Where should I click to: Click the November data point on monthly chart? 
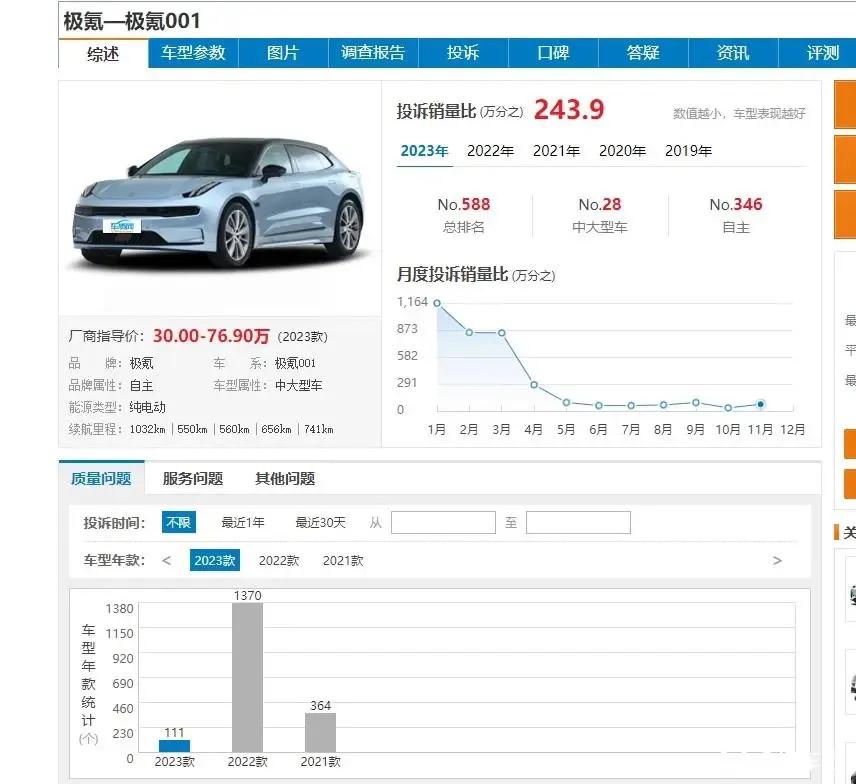click(760, 404)
